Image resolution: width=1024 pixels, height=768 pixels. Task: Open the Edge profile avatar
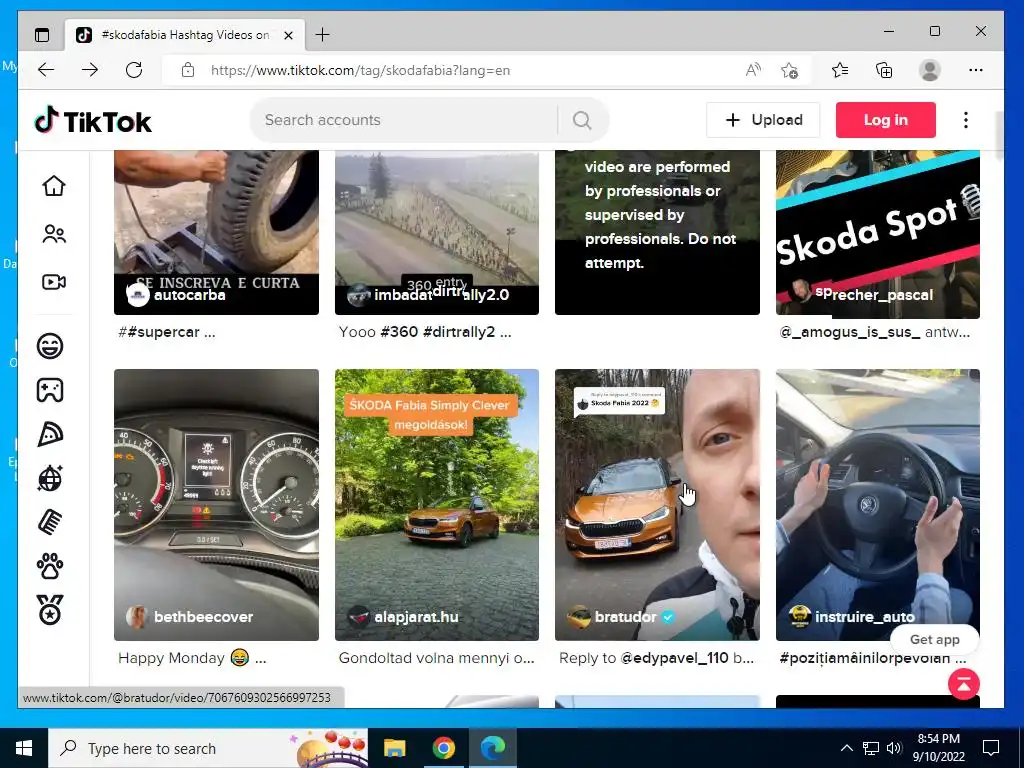(929, 70)
